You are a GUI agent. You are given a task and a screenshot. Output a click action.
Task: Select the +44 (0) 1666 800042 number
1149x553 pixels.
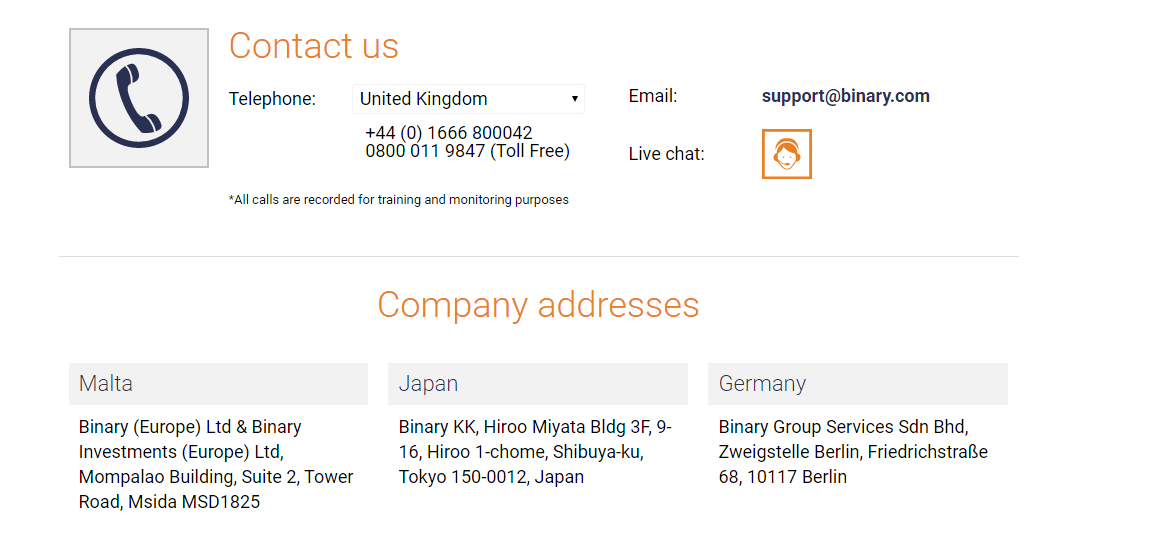448,133
